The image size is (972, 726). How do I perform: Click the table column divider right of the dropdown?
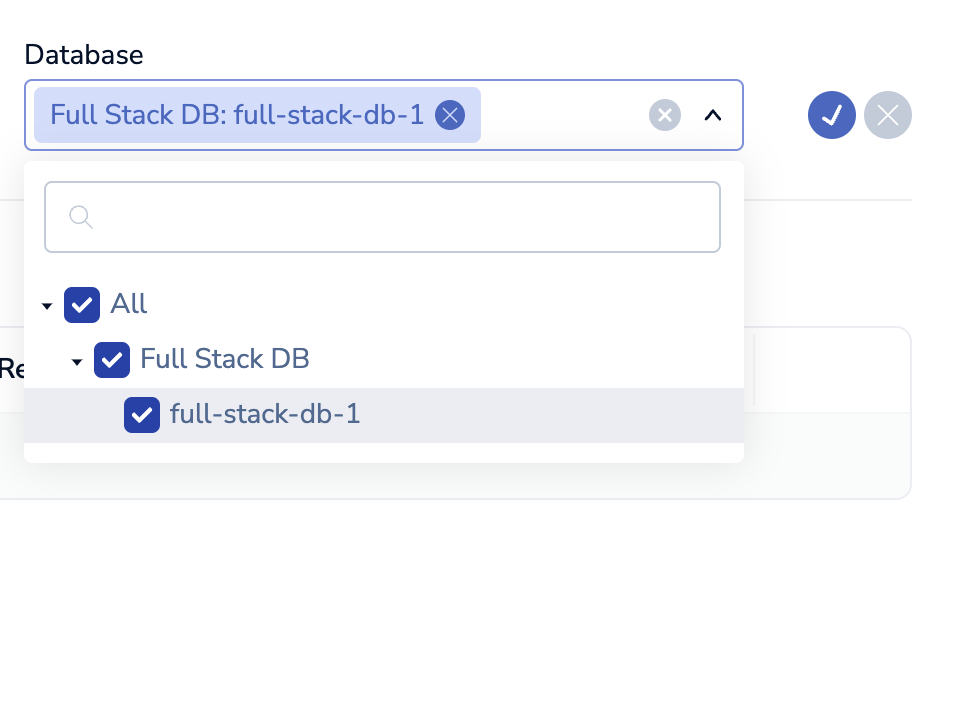(754, 370)
